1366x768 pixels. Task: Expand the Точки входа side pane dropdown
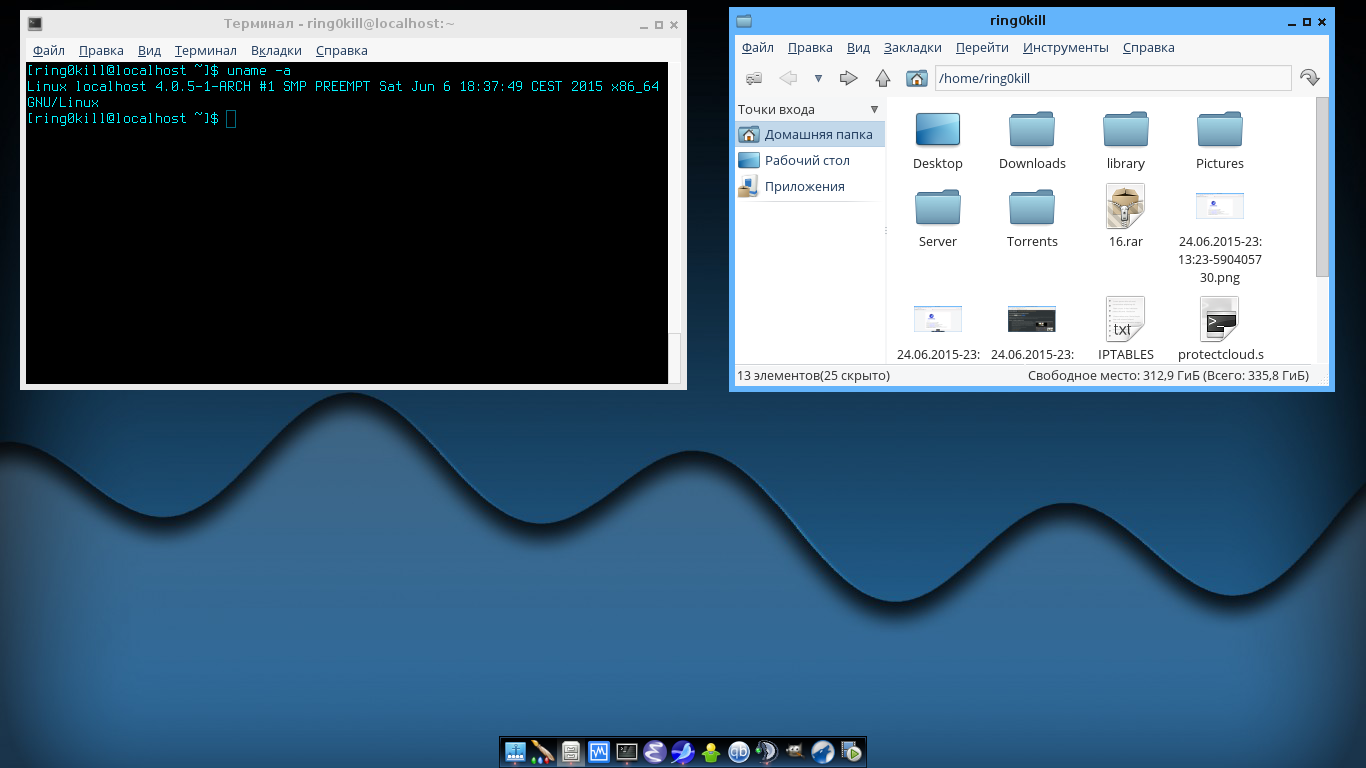[x=874, y=109]
